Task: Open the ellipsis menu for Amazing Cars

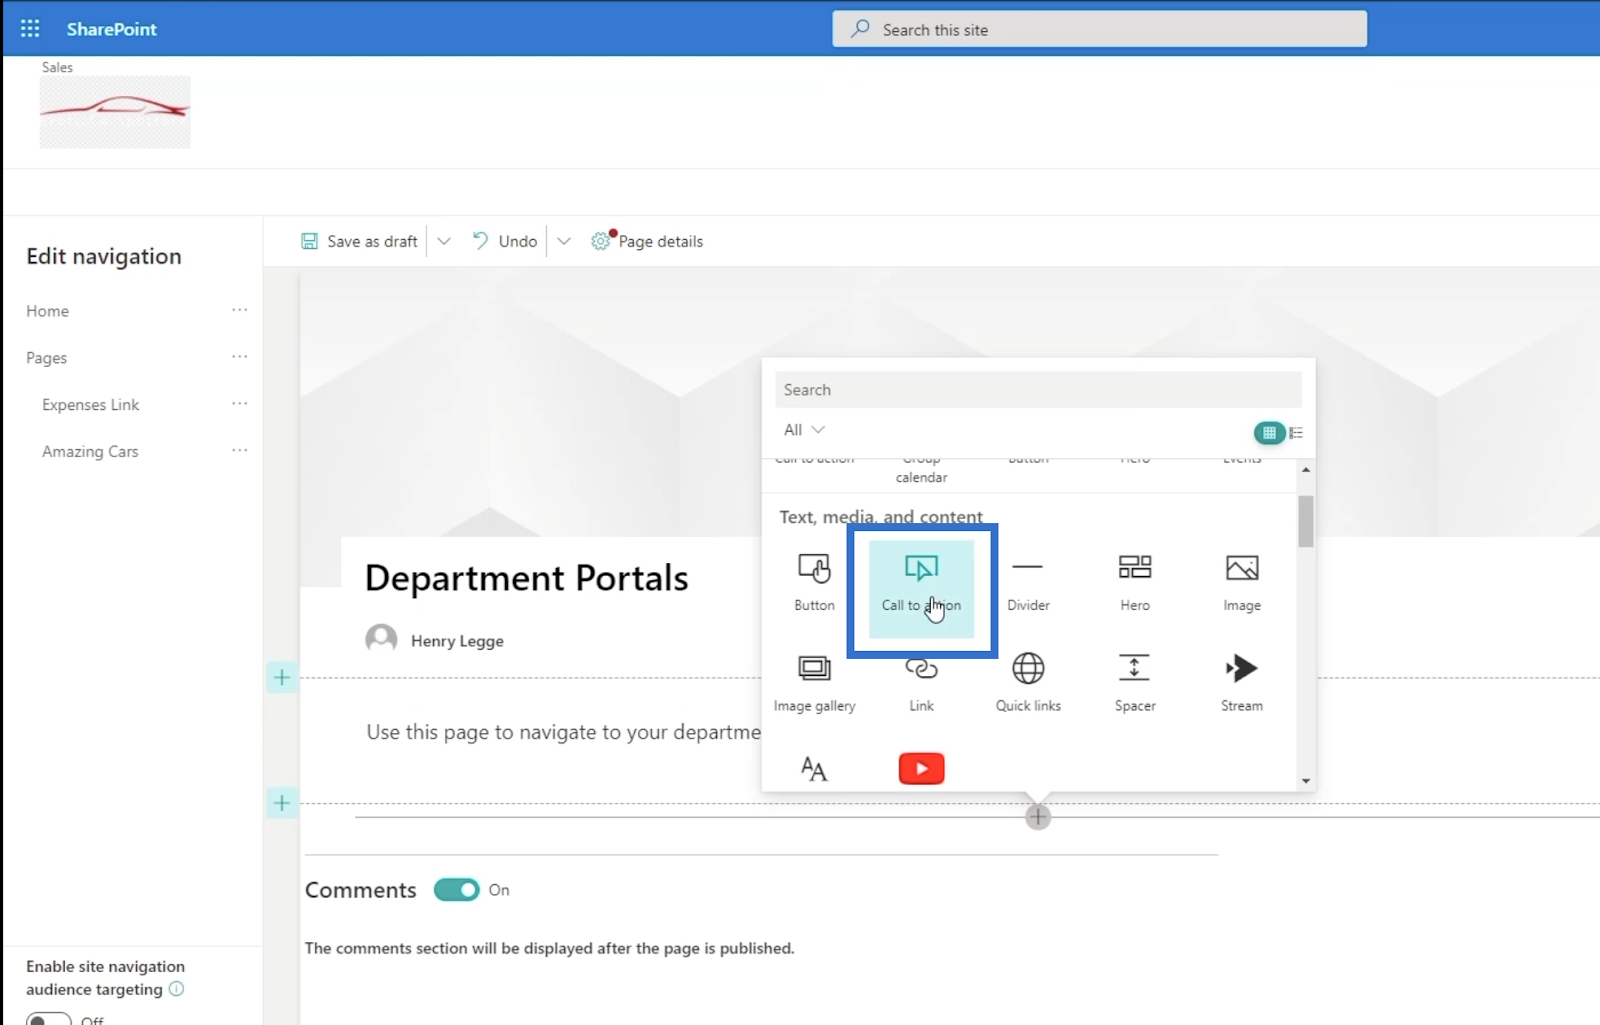Action: coord(240,451)
